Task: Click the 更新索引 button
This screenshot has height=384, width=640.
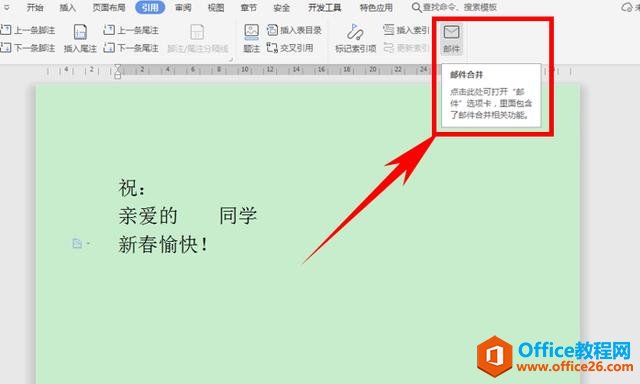Action: 407,48
